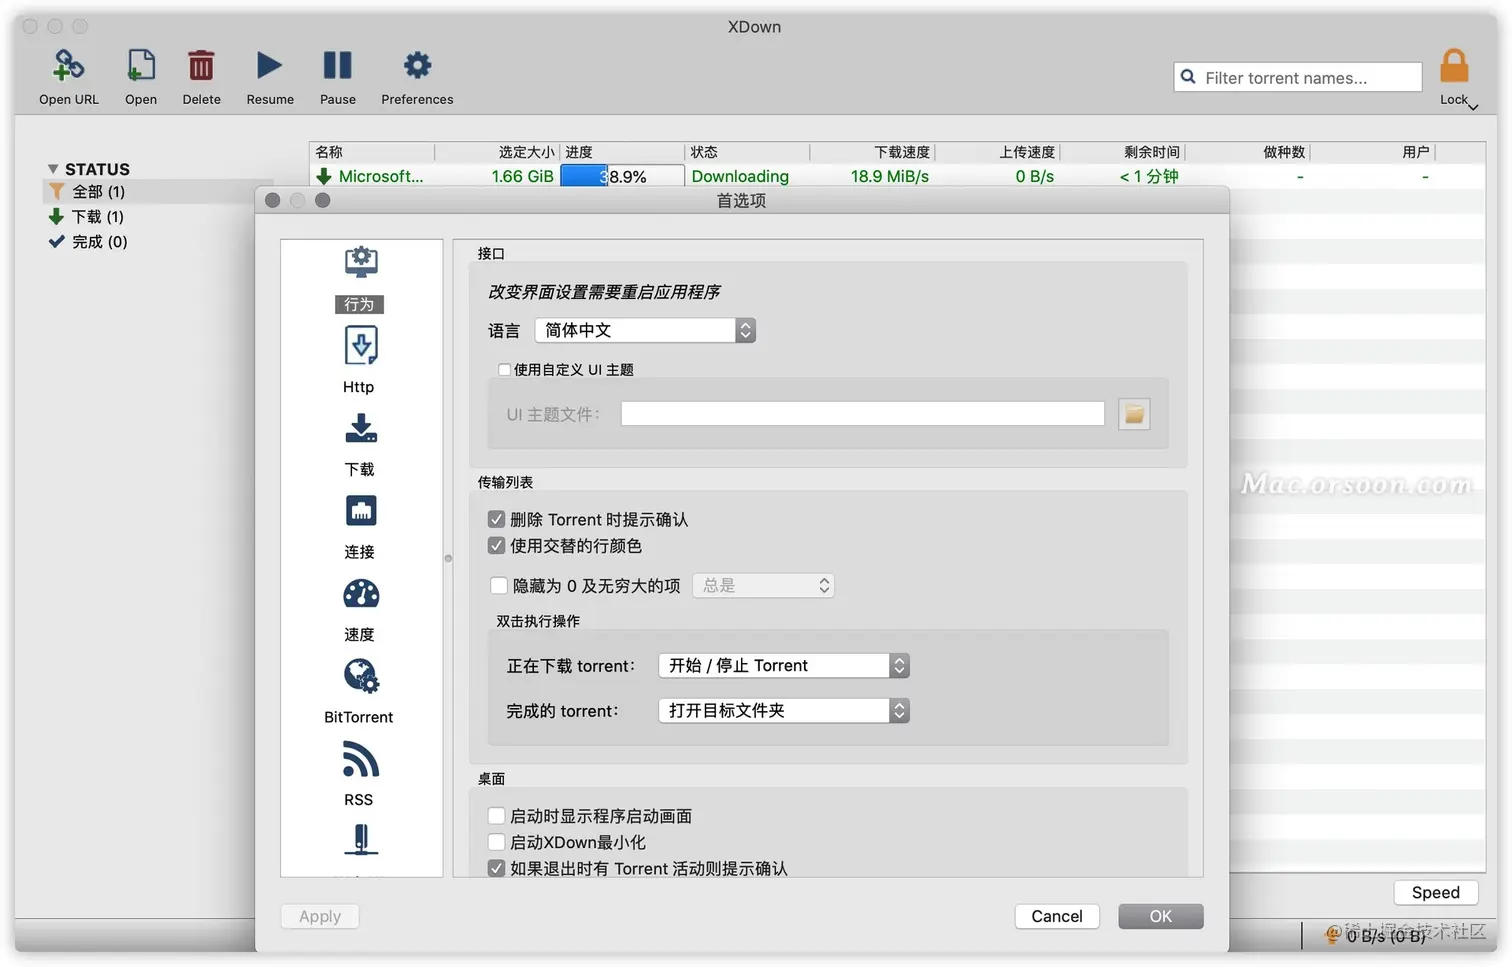Select the partially visible last sidebar section icon
1512x967 pixels.
tap(361, 840)
